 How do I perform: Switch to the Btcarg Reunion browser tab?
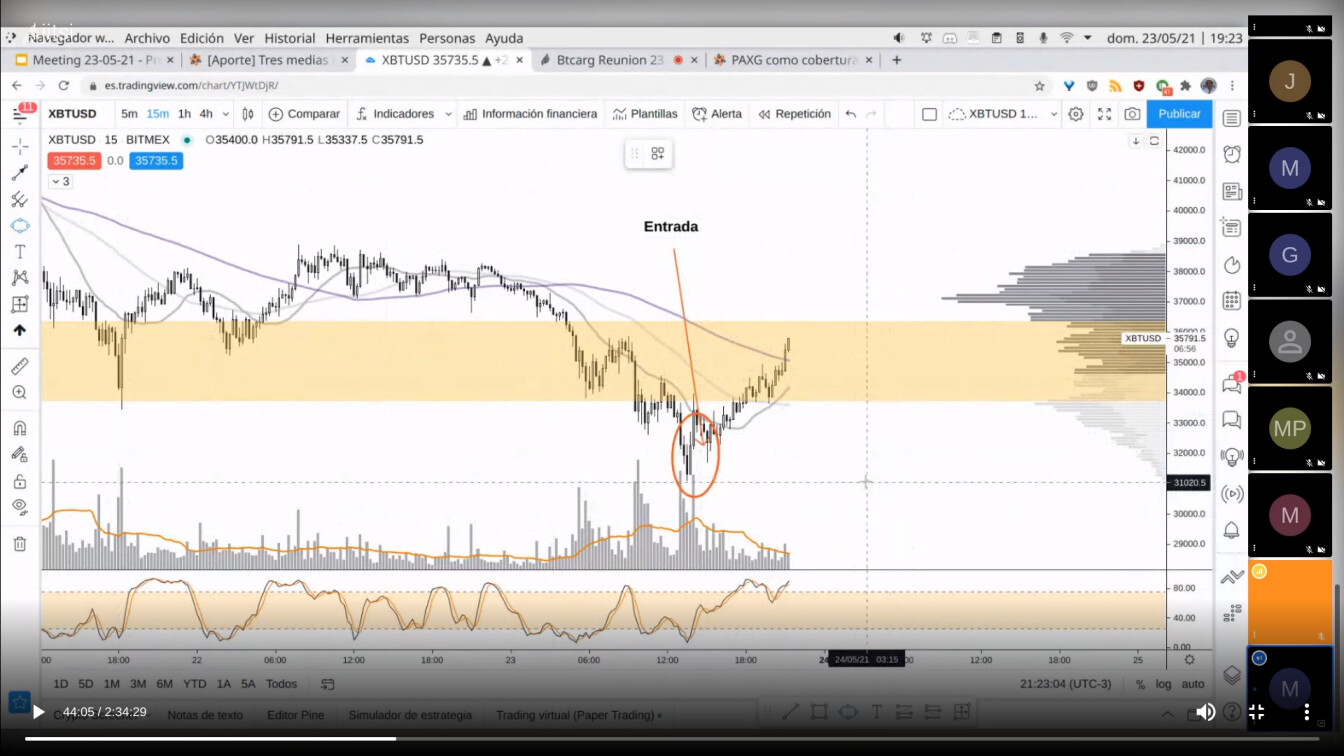point(609,60)
